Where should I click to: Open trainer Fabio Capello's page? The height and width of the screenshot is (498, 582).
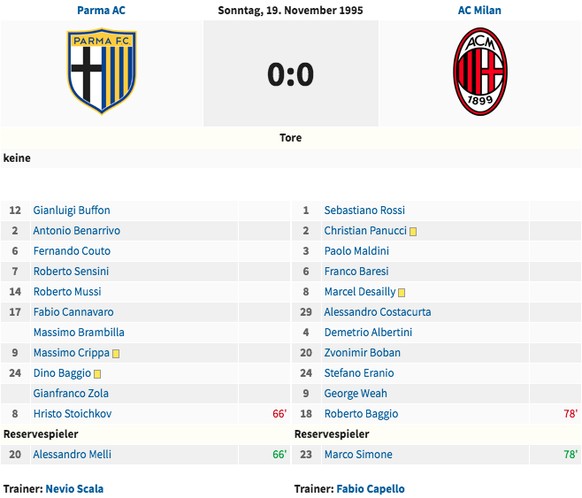click(x=370, y=489)
